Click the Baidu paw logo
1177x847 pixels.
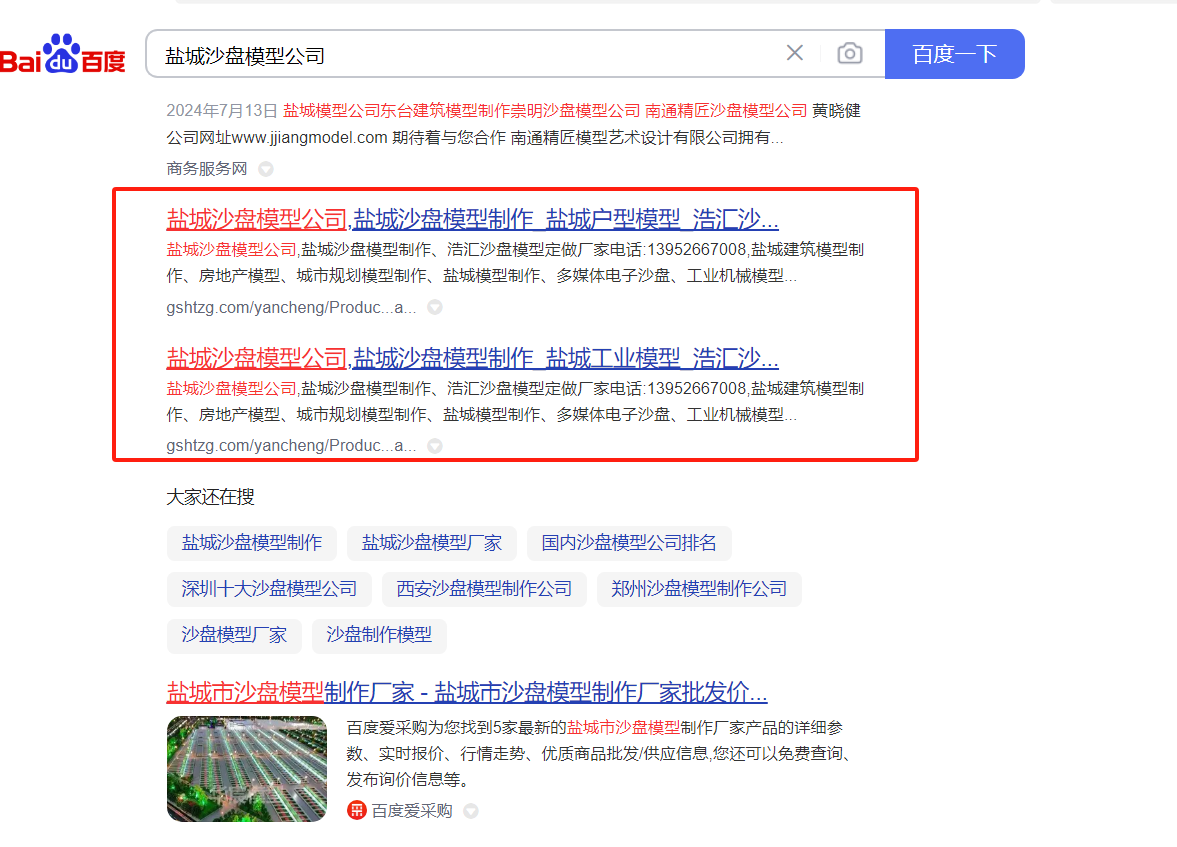coord(62,55)
